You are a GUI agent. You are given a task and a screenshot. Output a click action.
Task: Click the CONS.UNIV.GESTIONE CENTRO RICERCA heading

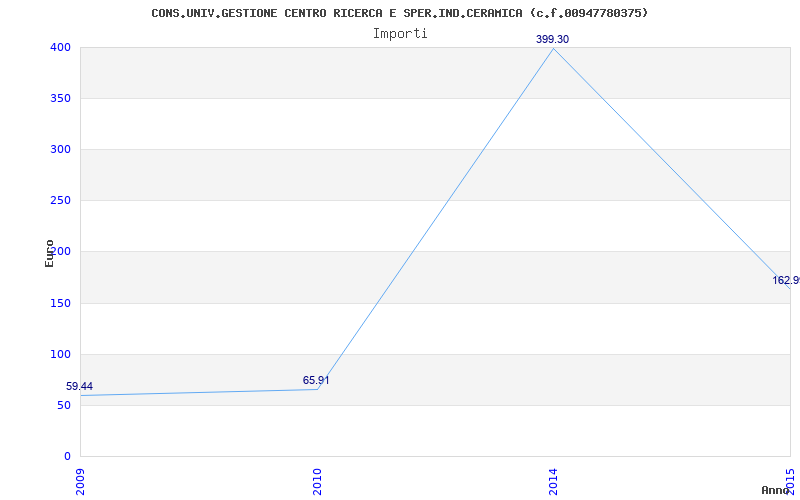[400, 13]
